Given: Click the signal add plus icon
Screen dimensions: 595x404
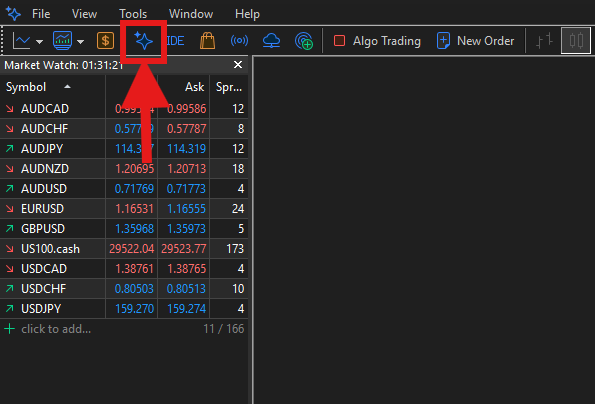Looking at the screenshot, I should pyautogui.click(x=304, y=41).
